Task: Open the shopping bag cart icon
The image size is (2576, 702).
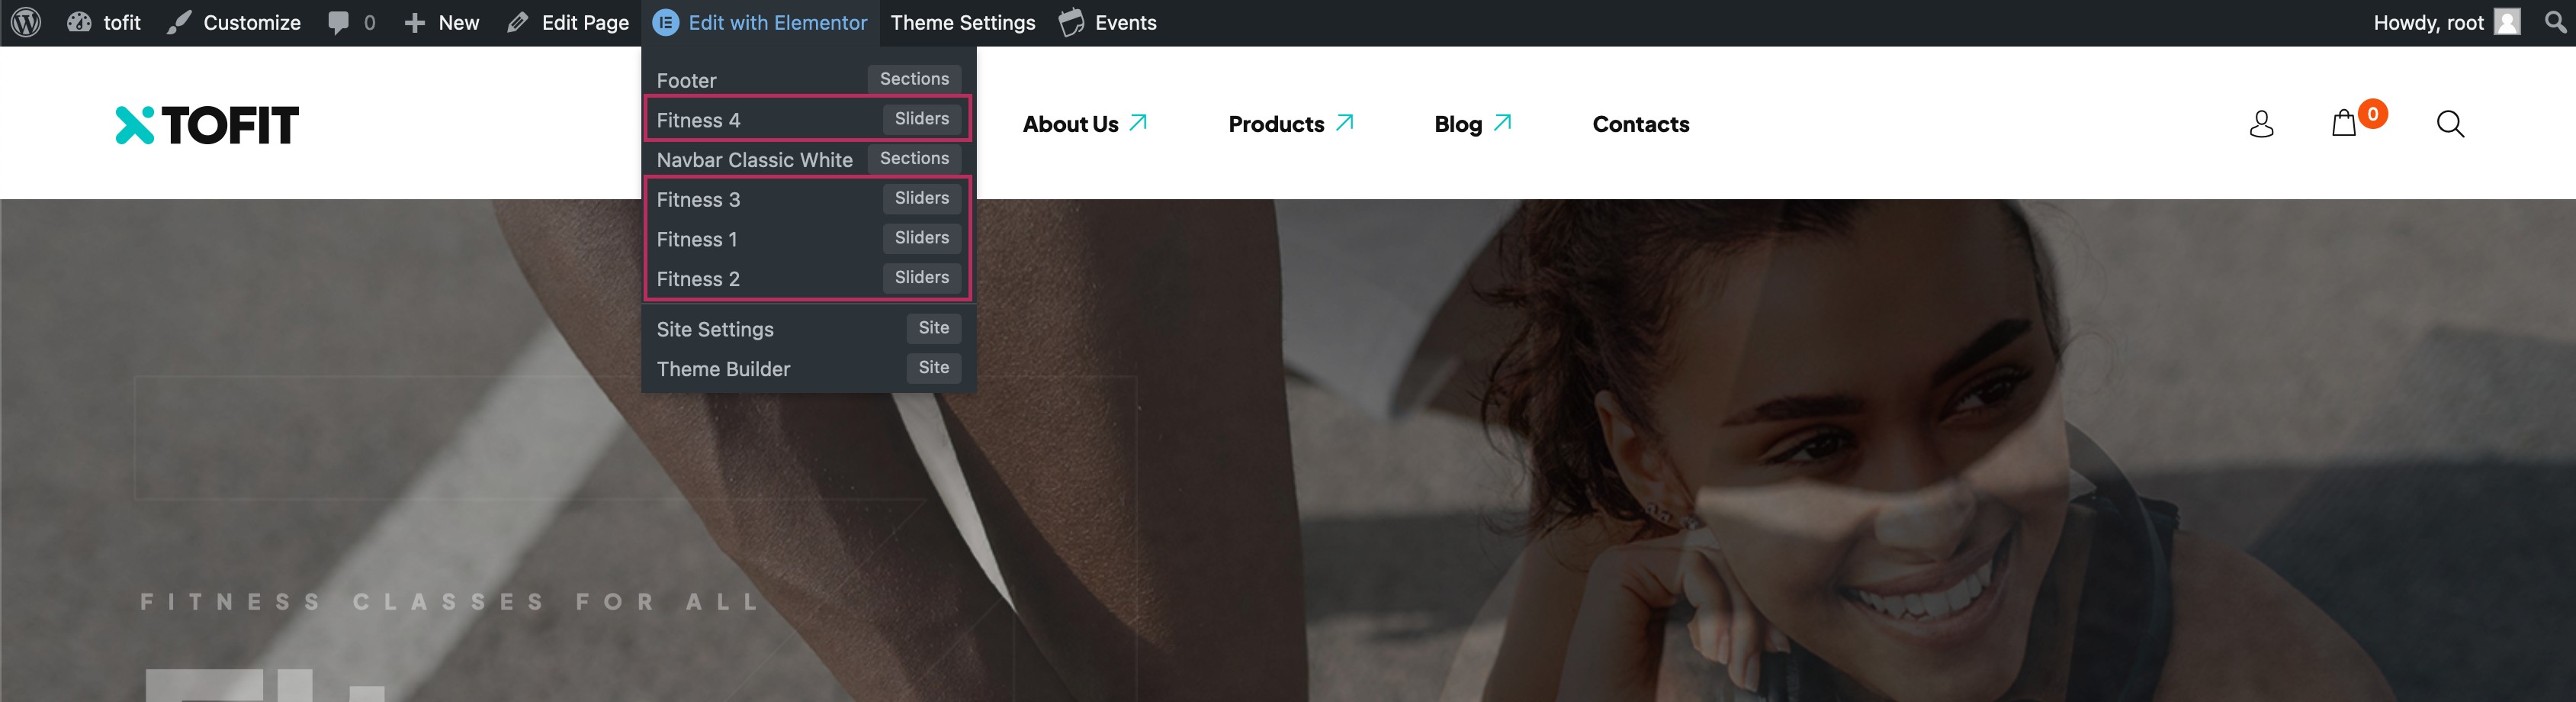Action: pos(2343,124)
